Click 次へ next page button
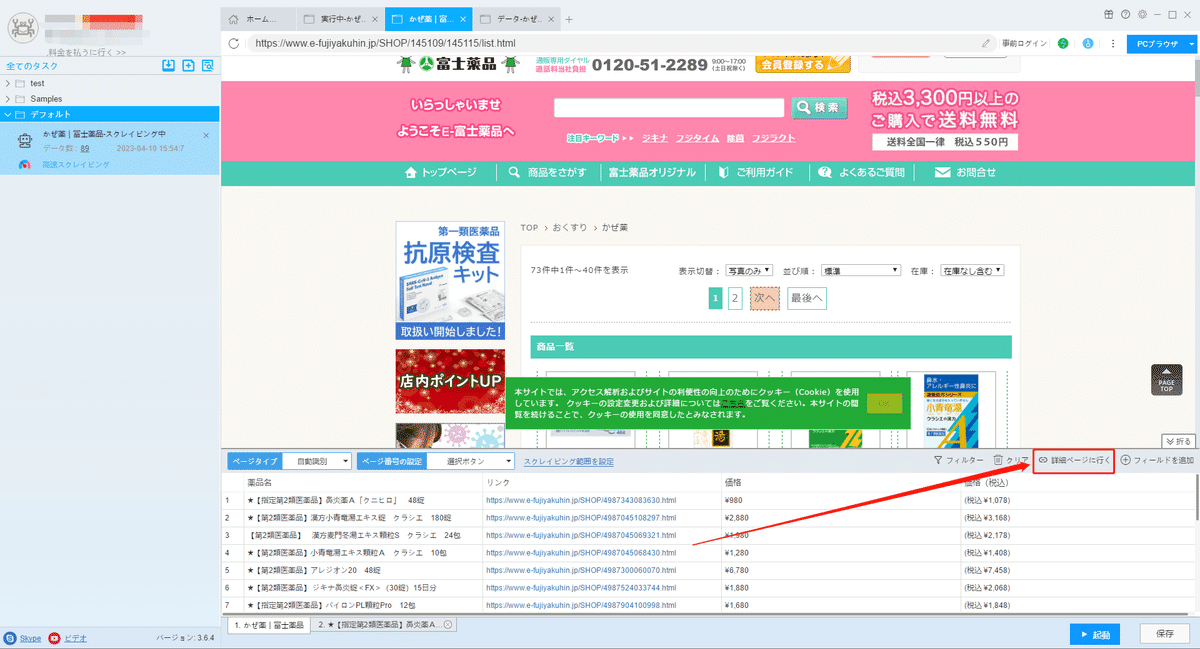Screen dimensions: 1200x649 (x=765, y=298)
